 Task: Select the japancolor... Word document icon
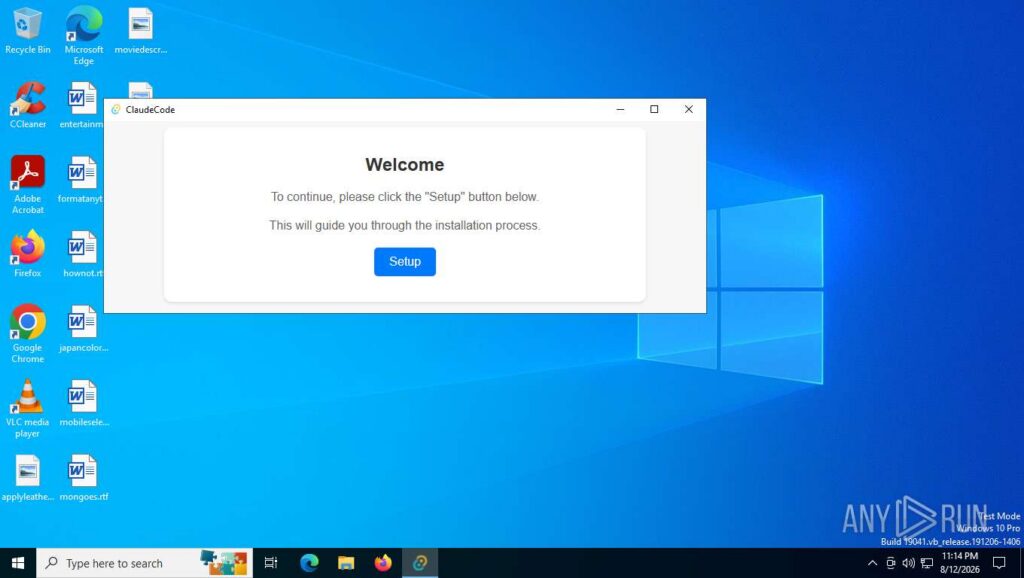pyautogui.click(x=83, y=329)
